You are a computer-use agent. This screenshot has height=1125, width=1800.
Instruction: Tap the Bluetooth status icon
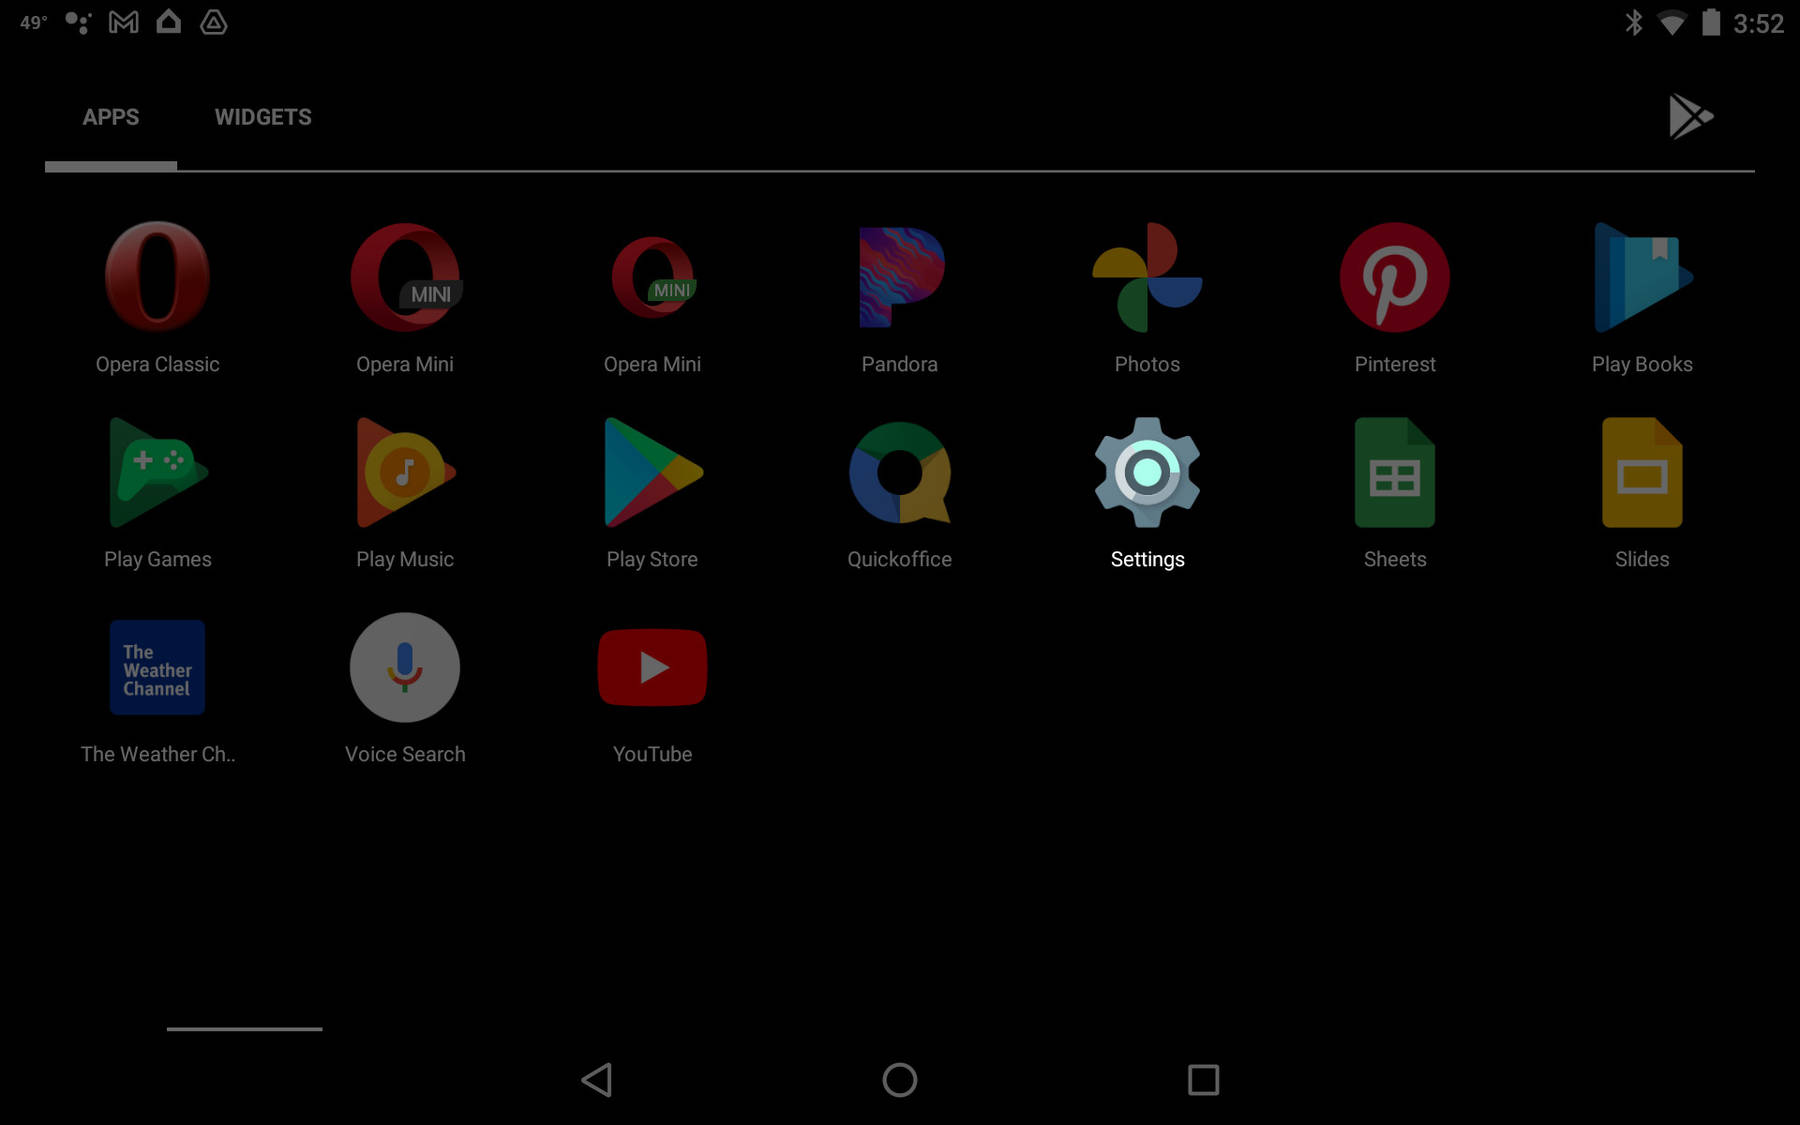pos(1633,22)
